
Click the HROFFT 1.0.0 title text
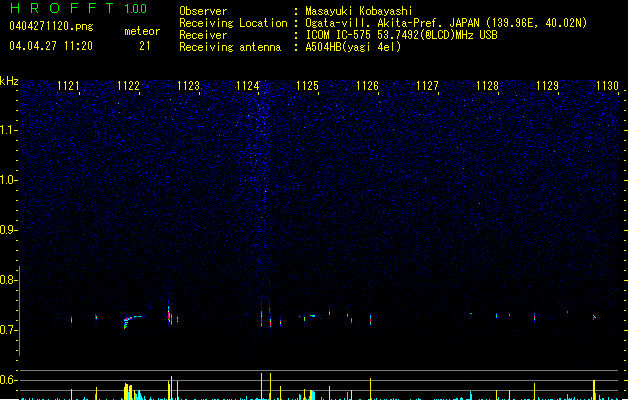coord(79,8)
